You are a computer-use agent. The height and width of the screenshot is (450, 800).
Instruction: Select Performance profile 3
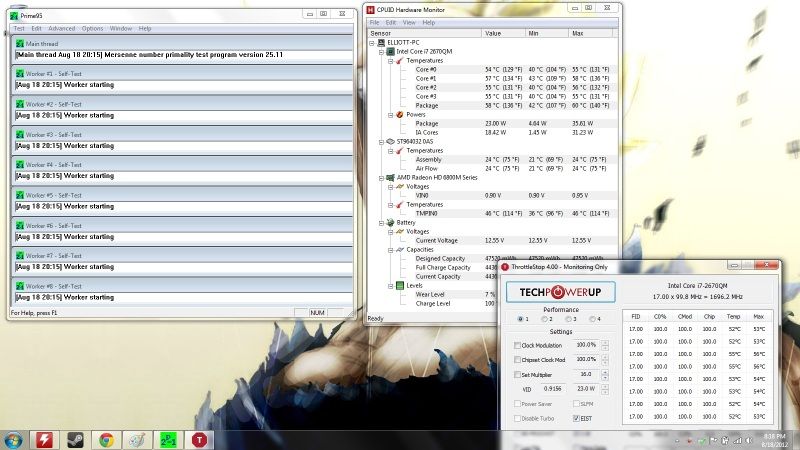tap(568, 319)
